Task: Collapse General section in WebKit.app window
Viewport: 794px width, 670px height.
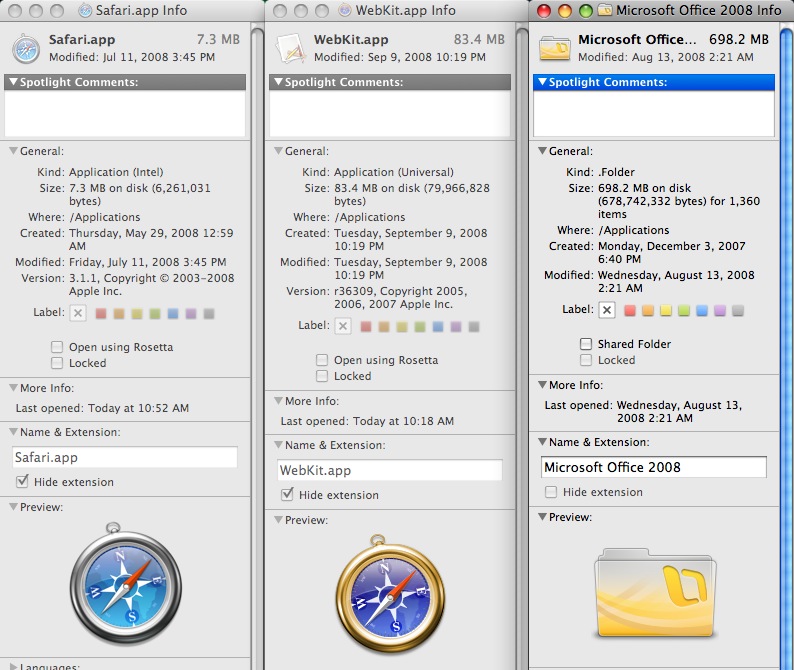Action: pyautogui.click(x=279, y=150)
